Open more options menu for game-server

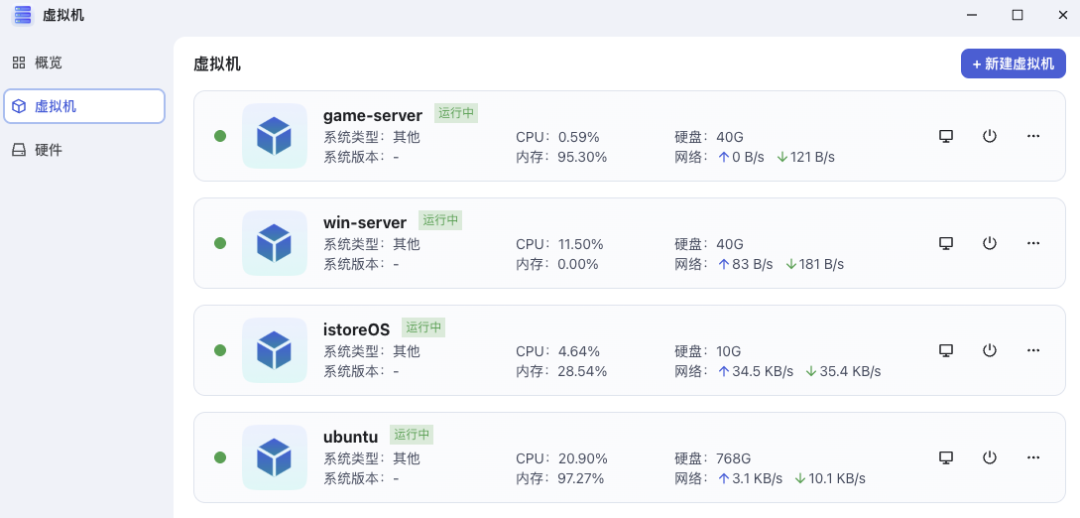pyautogui.click(x=1032, y=136)
